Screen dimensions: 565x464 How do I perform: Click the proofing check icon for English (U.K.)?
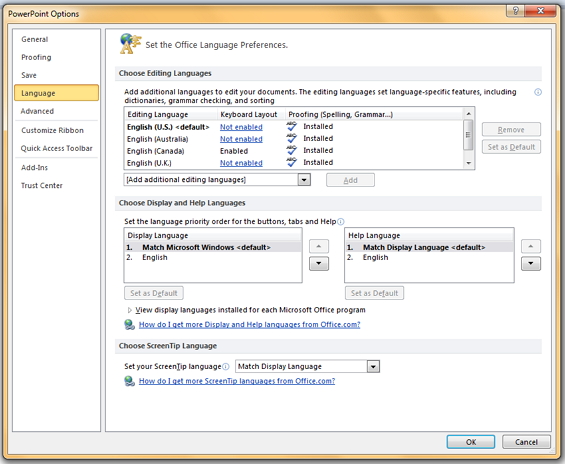click(x=292, y=162)
